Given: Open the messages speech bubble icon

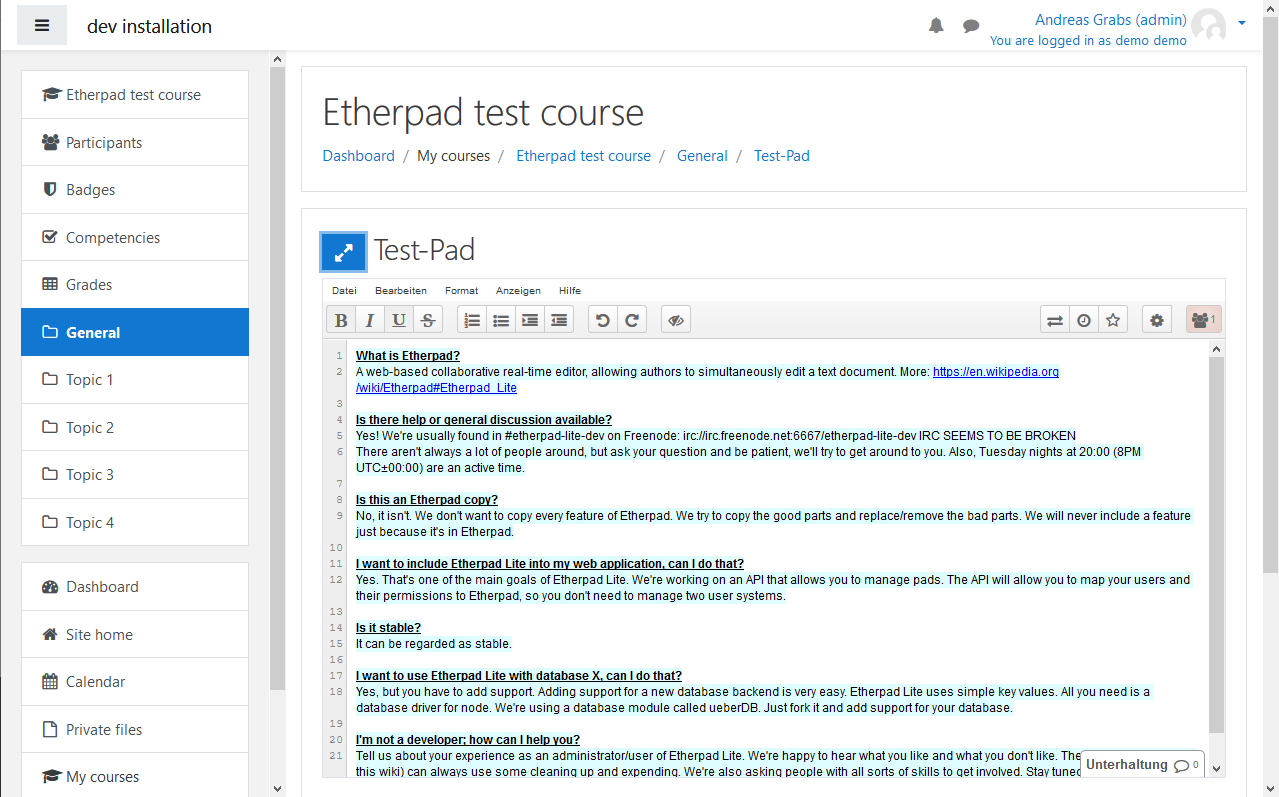Looking at the screenshot, I should click(x=971, y=26).
